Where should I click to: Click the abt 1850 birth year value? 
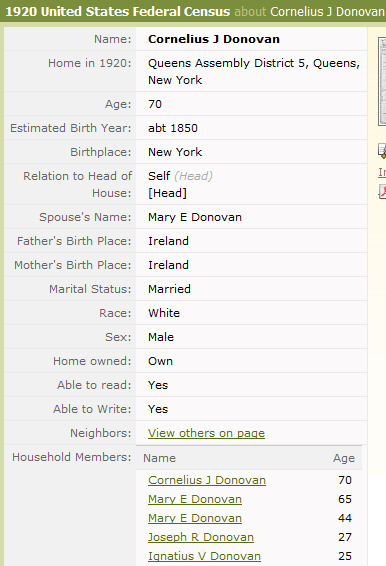click(x=173, y=128)
